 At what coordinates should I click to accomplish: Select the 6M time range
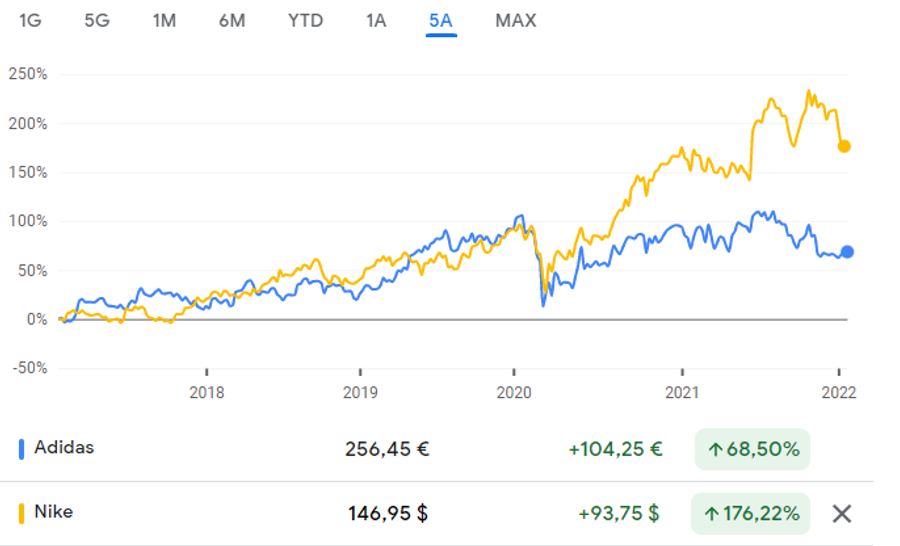[x=232, y=21]
